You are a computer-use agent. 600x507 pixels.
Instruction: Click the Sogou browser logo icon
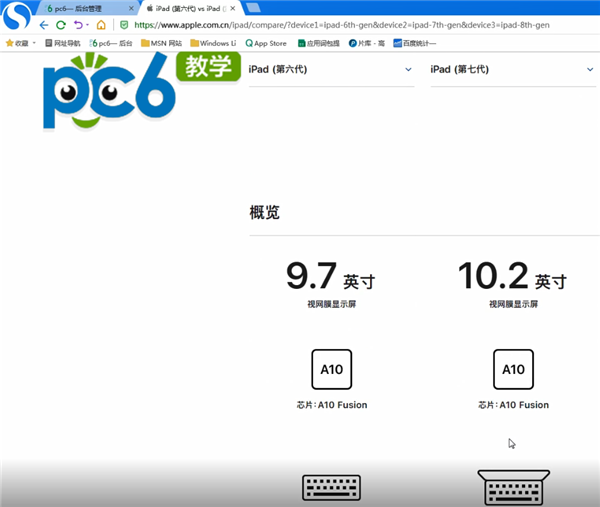click(x=16, y=15)
